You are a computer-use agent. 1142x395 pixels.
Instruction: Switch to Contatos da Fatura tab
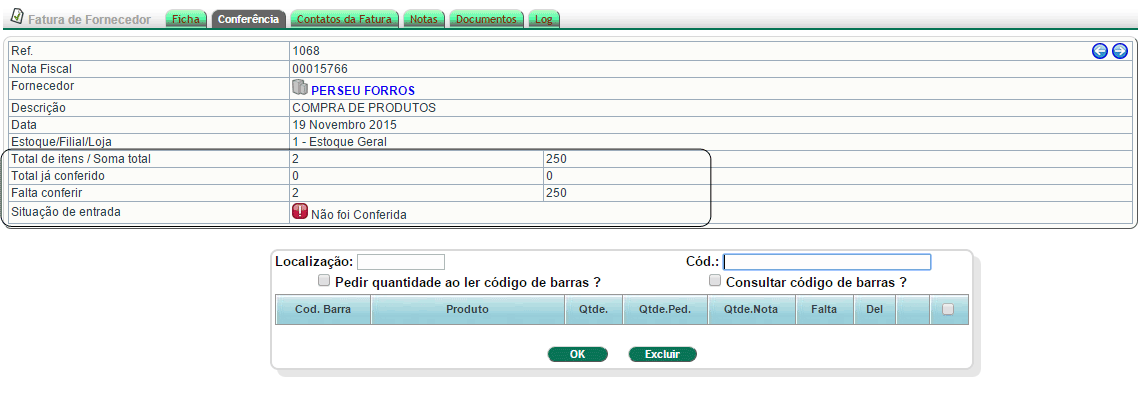[x=345, y=20]
